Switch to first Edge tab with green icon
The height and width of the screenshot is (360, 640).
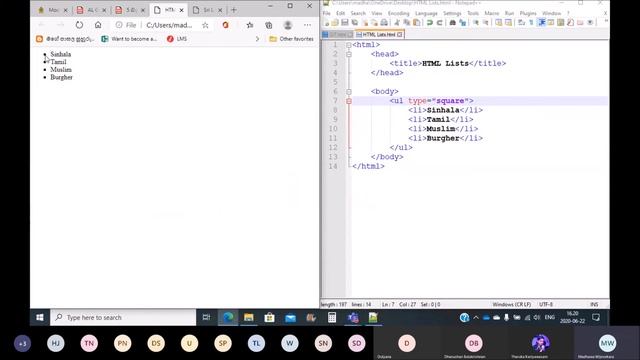(53, 10)
